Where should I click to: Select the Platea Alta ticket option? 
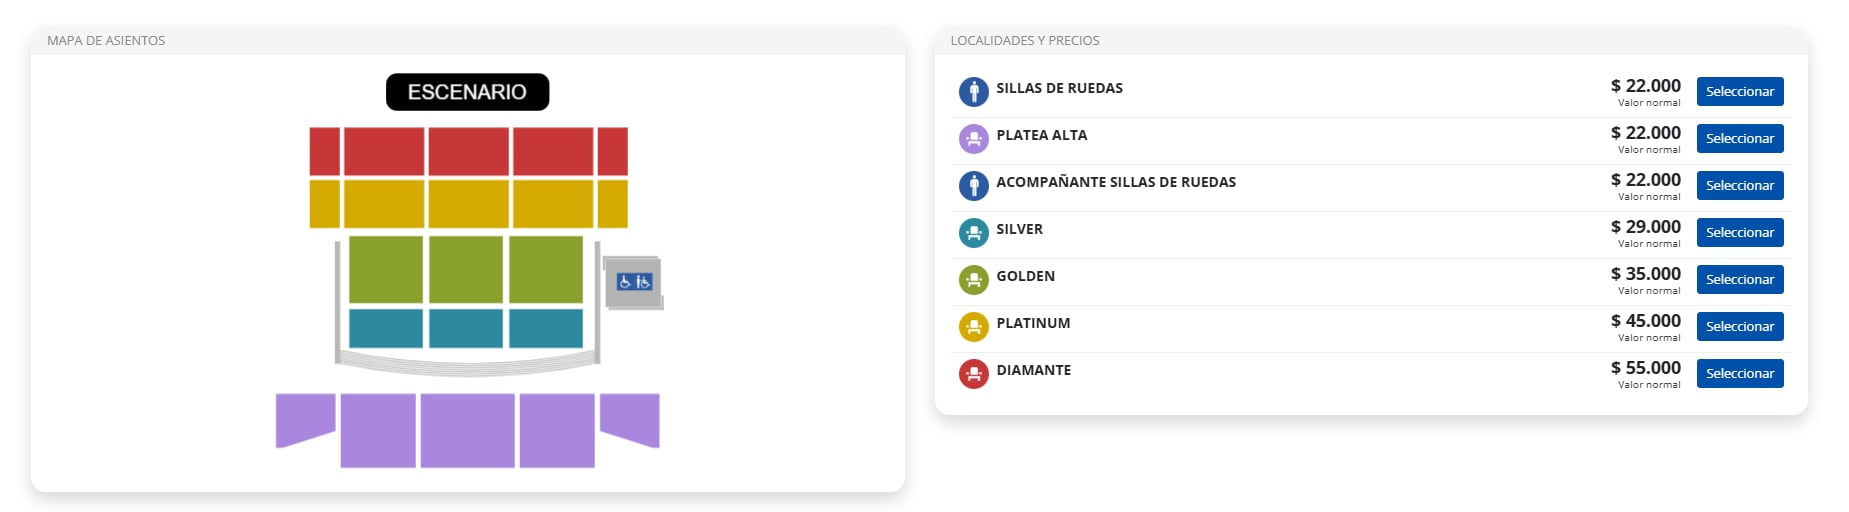1740,139
